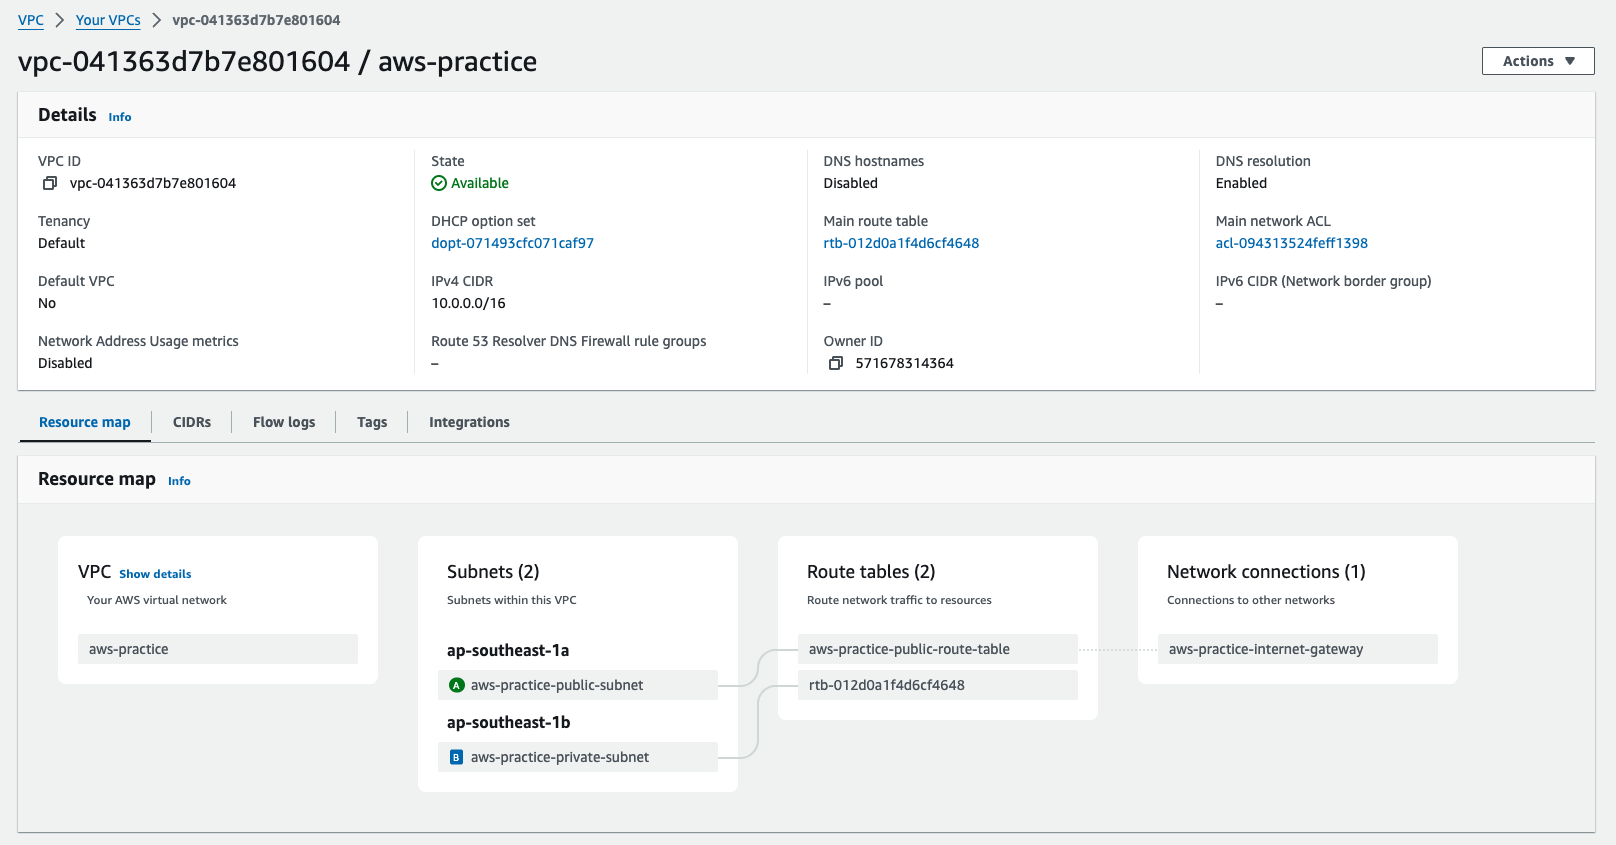Open the Integrations tab
Image resolution: width=1616 pixels, height=845 pixels.
[469, 422]
